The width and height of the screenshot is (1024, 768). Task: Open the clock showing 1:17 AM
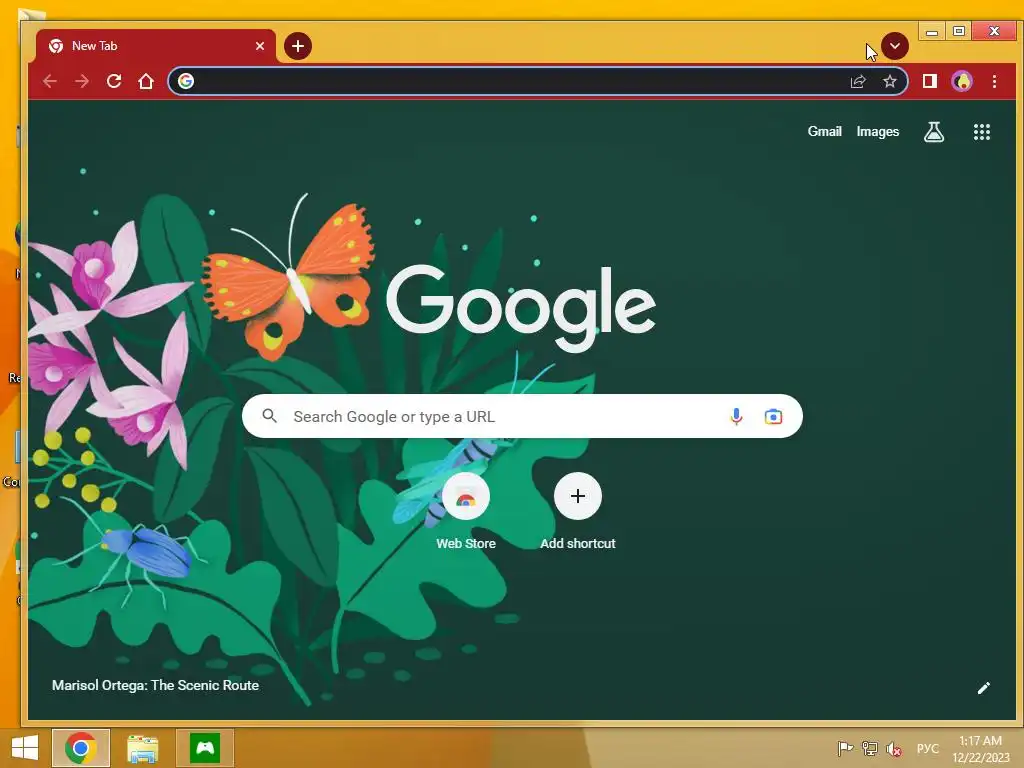(x=980, y=748)
